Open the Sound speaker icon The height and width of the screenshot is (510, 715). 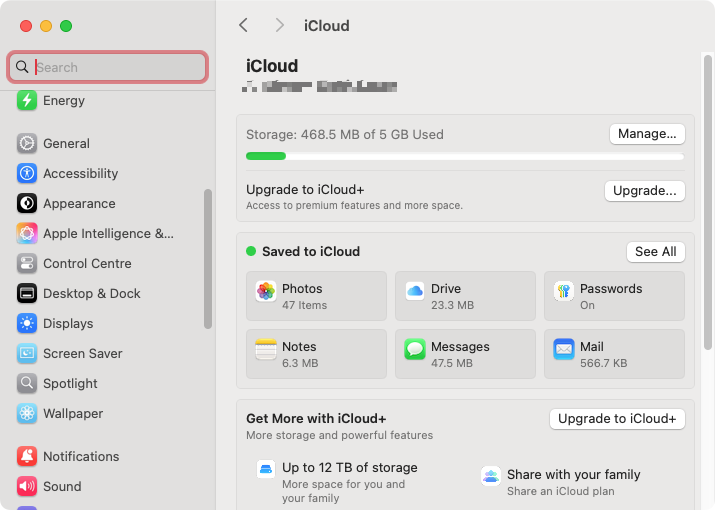click(x=27, y=486)
